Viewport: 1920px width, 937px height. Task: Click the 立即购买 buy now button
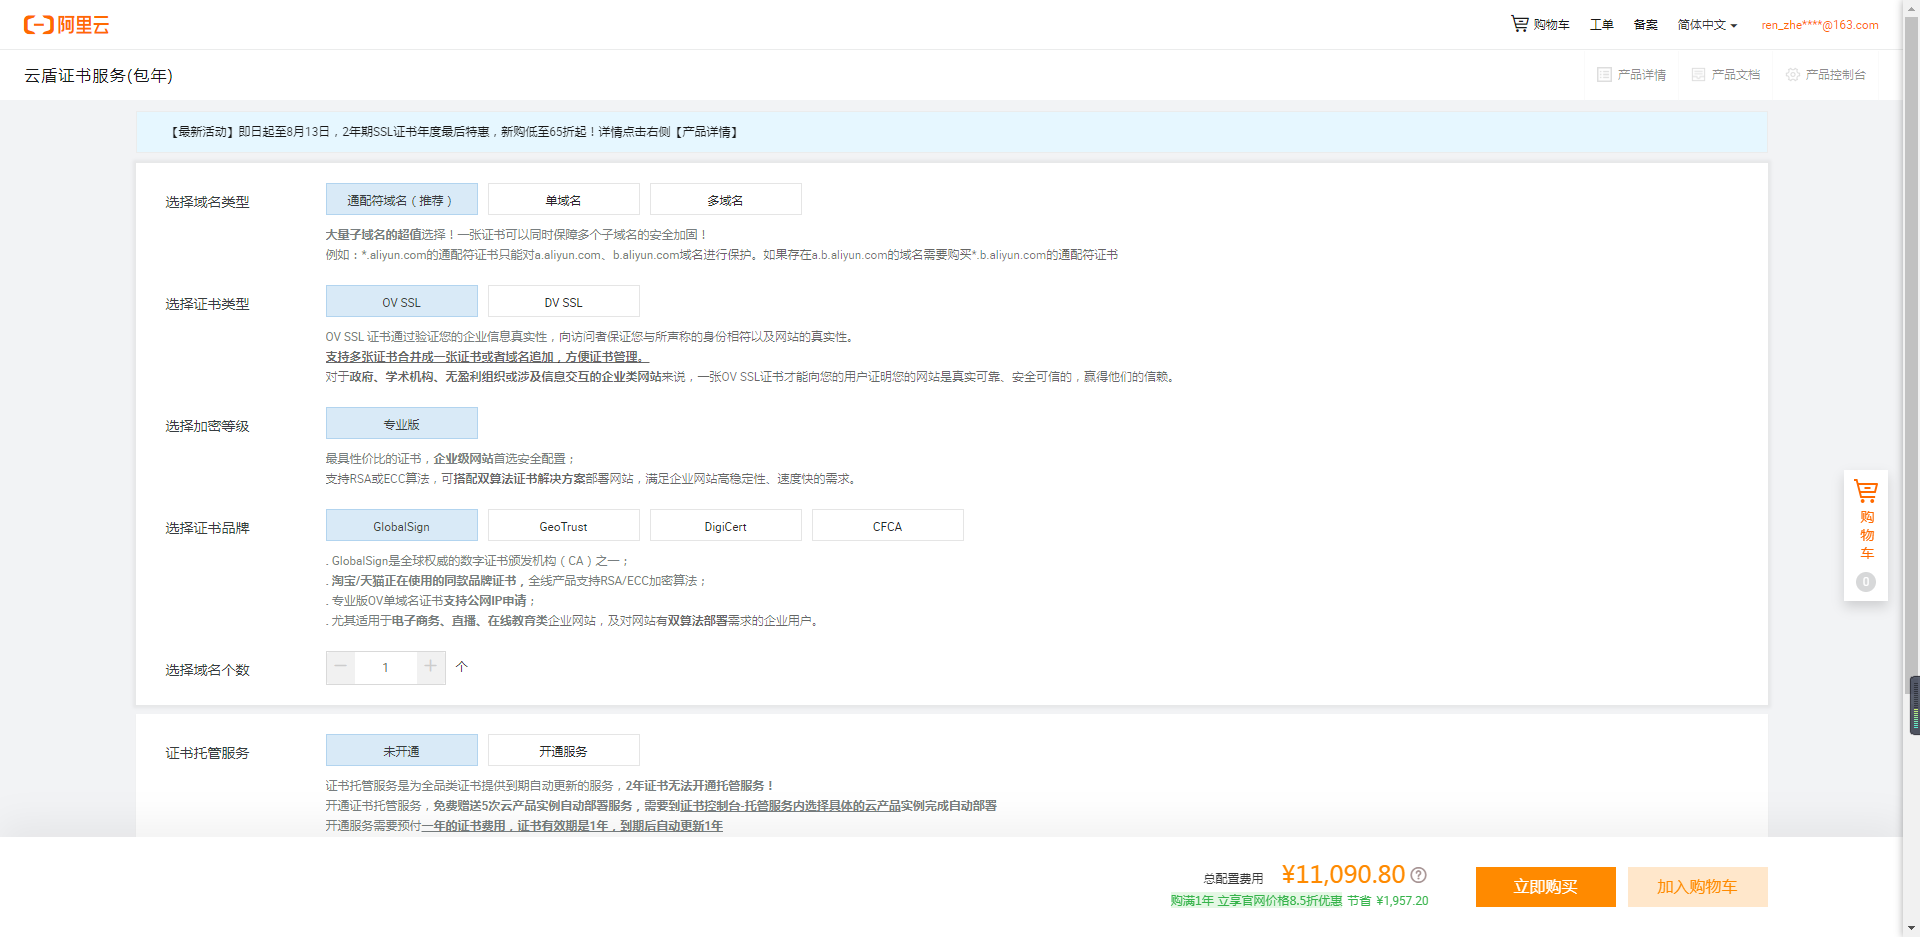[x=1545, y=887]
